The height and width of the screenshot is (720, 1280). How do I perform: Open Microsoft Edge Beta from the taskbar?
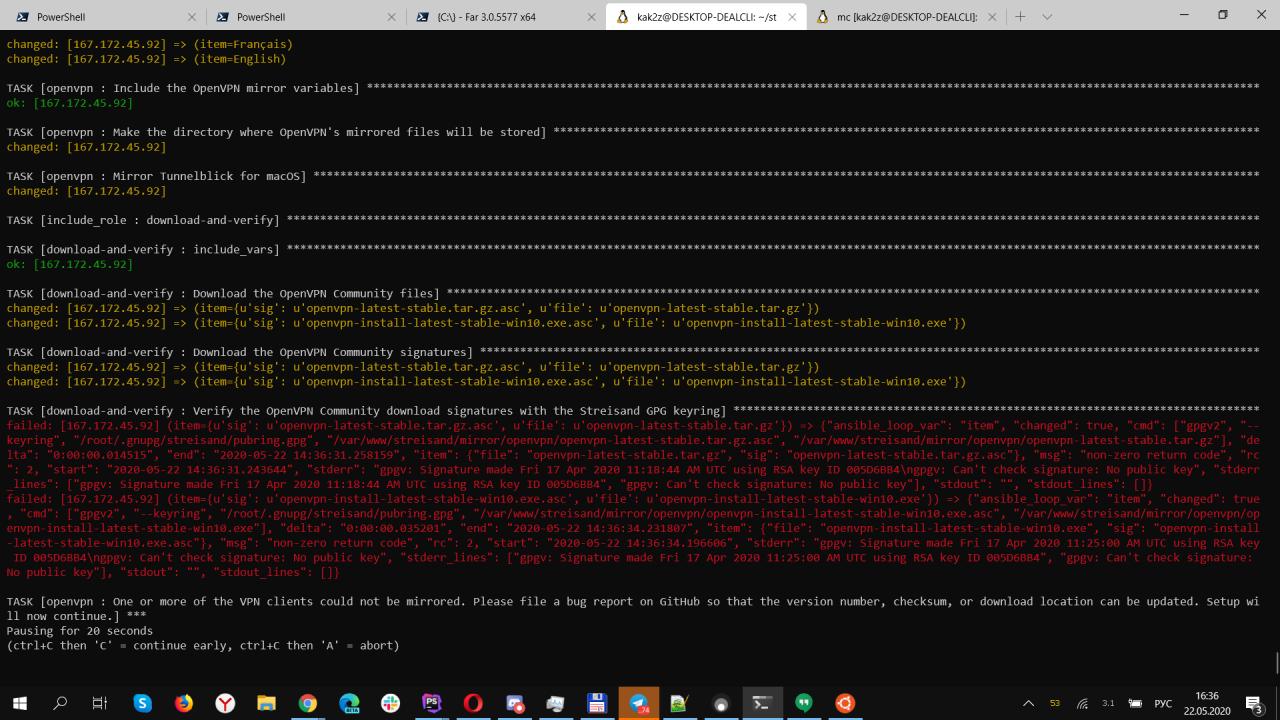[349, 703]
